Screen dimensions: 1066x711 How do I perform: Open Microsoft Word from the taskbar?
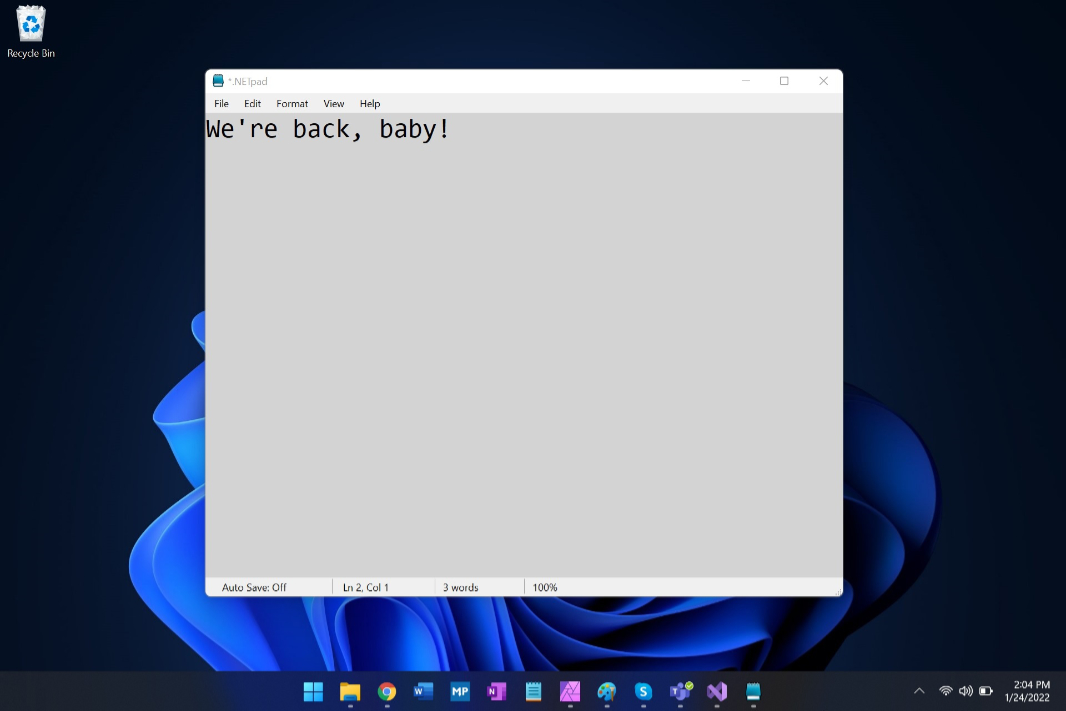(423, 691)
